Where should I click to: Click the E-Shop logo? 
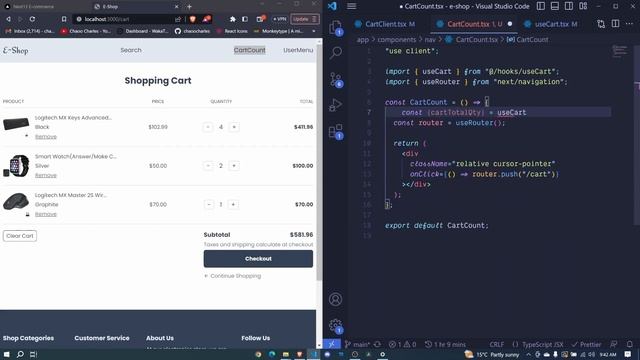click(x=16, y=50)
